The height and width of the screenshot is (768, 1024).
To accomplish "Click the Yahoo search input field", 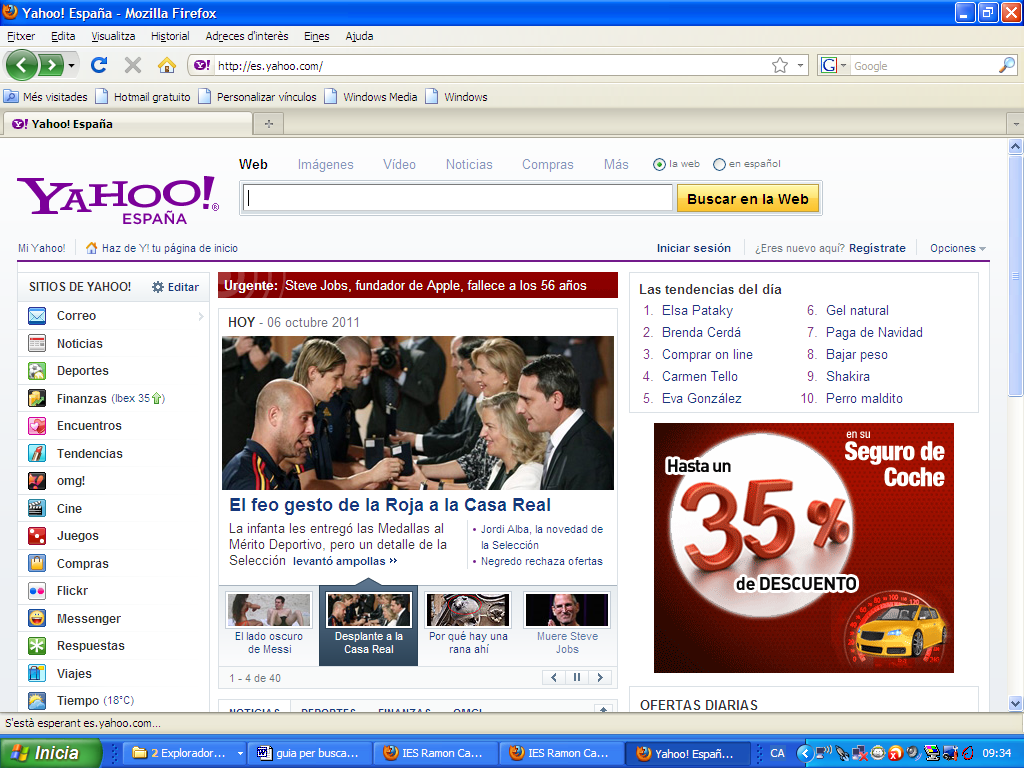I will click(x=459, y=198).
